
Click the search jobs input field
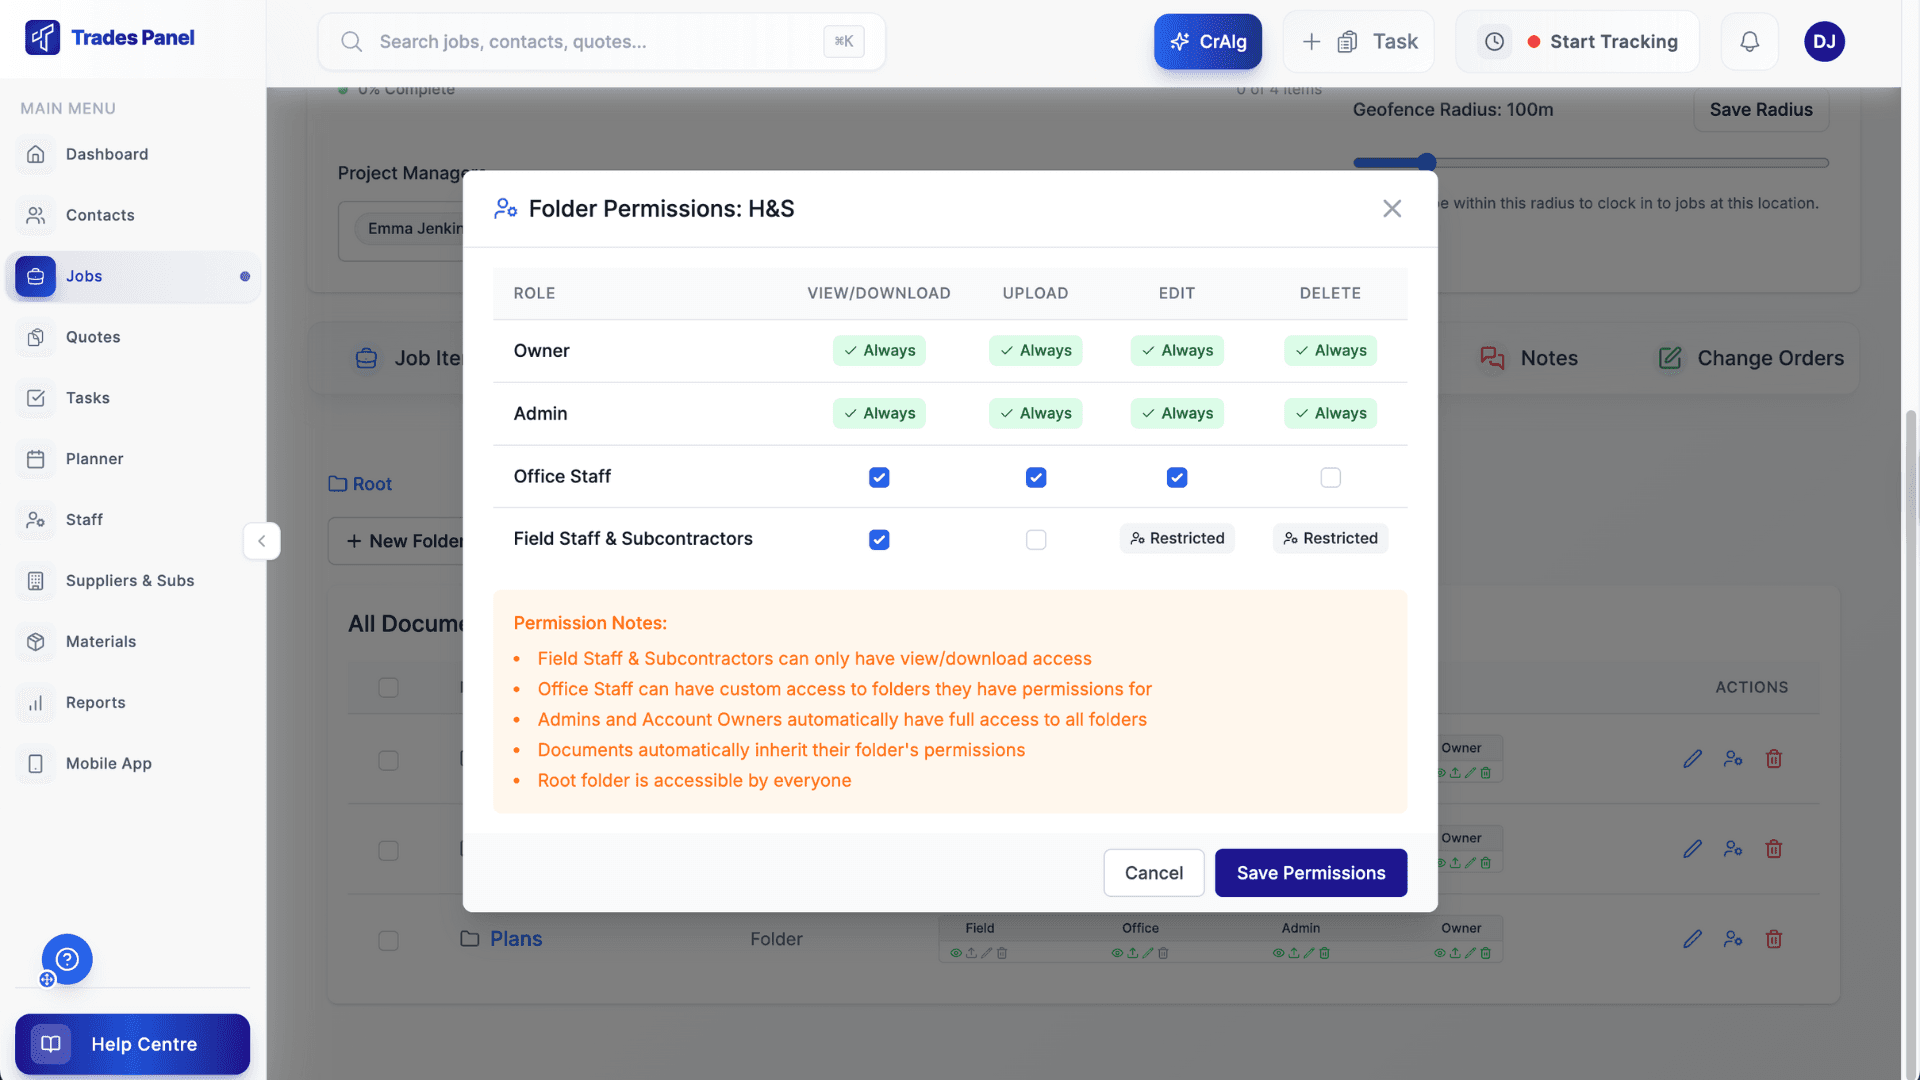(x=600, y=41)
